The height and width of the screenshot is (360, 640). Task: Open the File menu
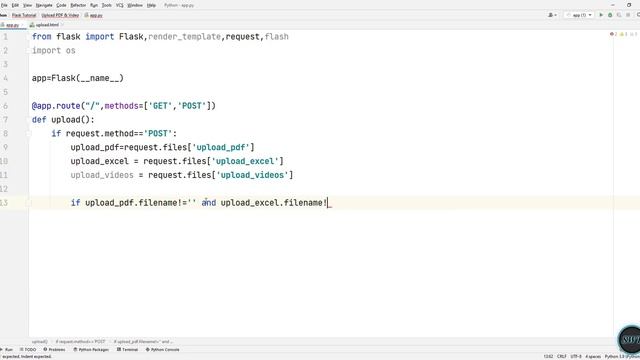coord(4,5)
